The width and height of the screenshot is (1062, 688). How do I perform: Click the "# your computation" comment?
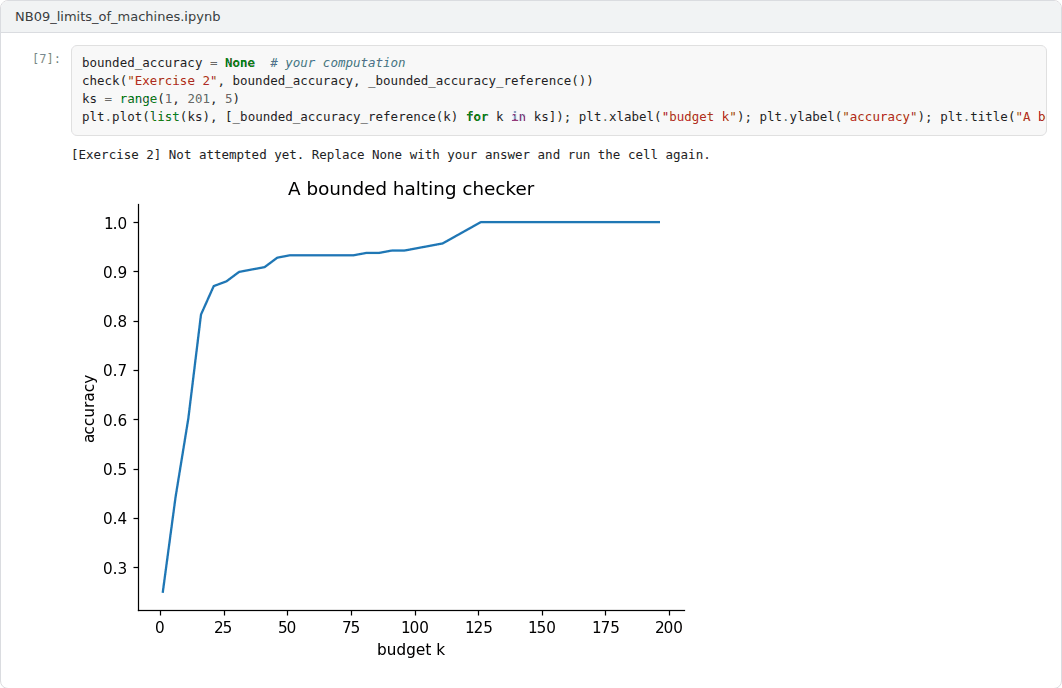338,62
